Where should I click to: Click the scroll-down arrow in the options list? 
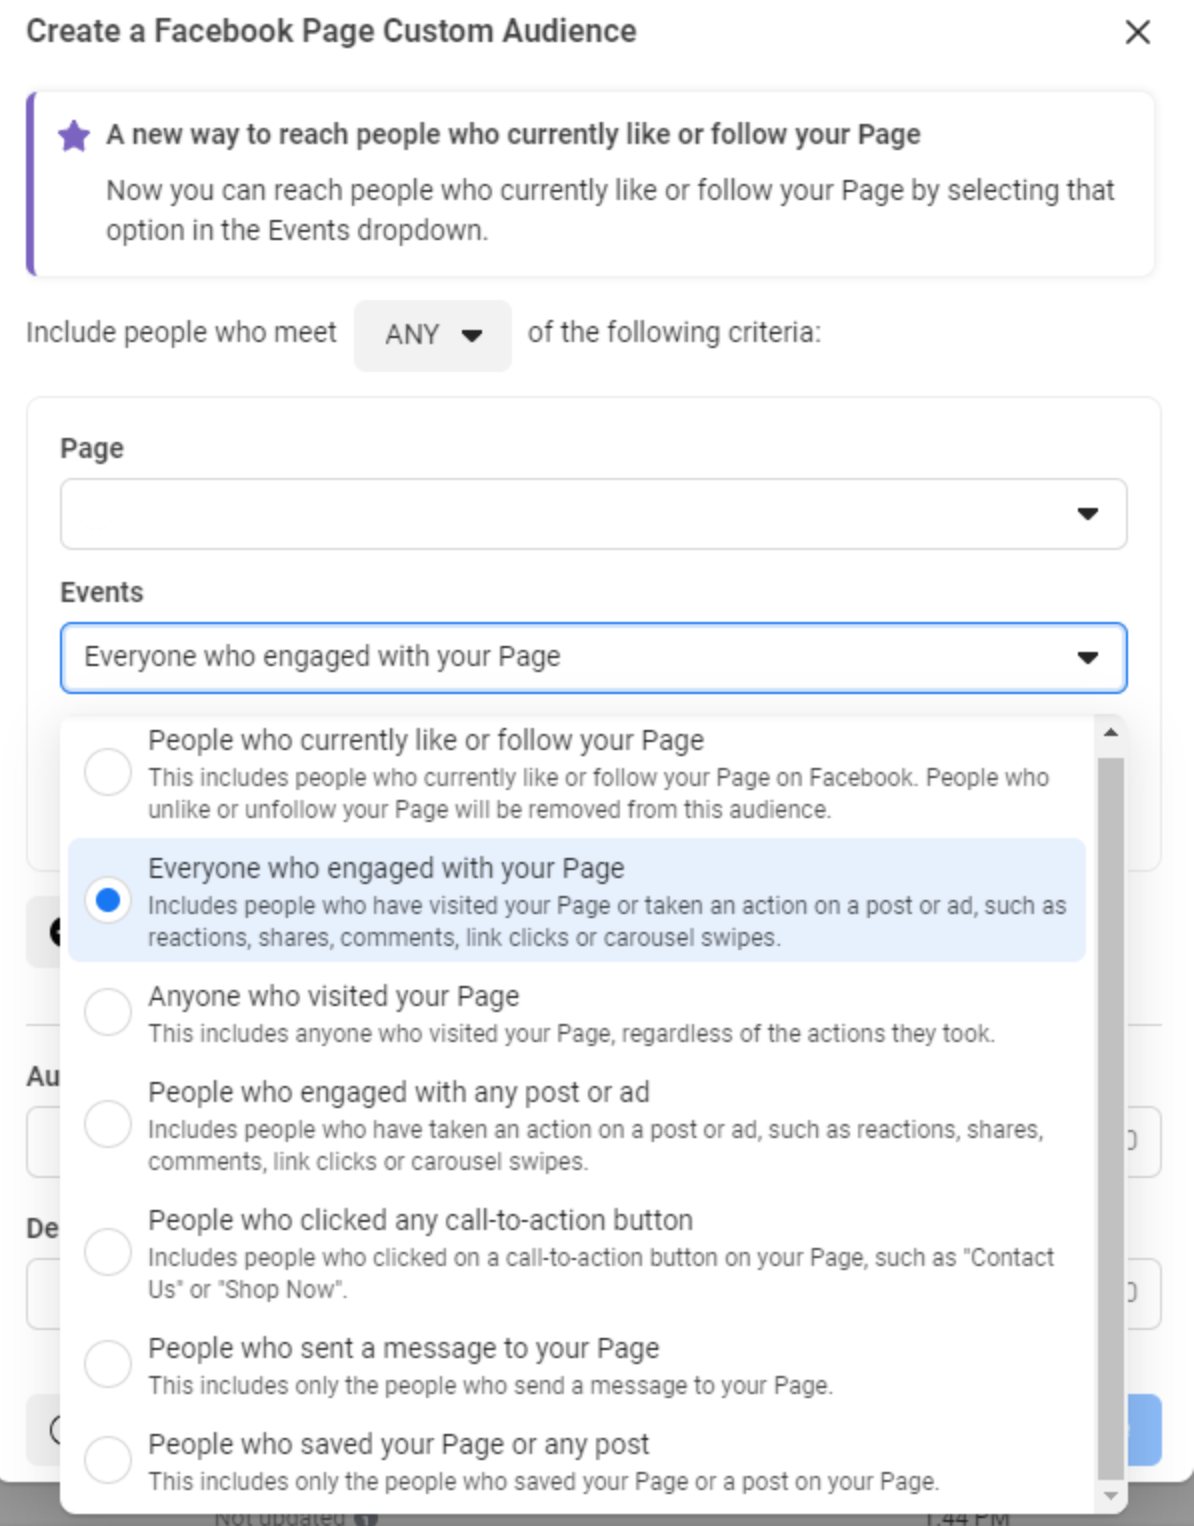1110,1496
